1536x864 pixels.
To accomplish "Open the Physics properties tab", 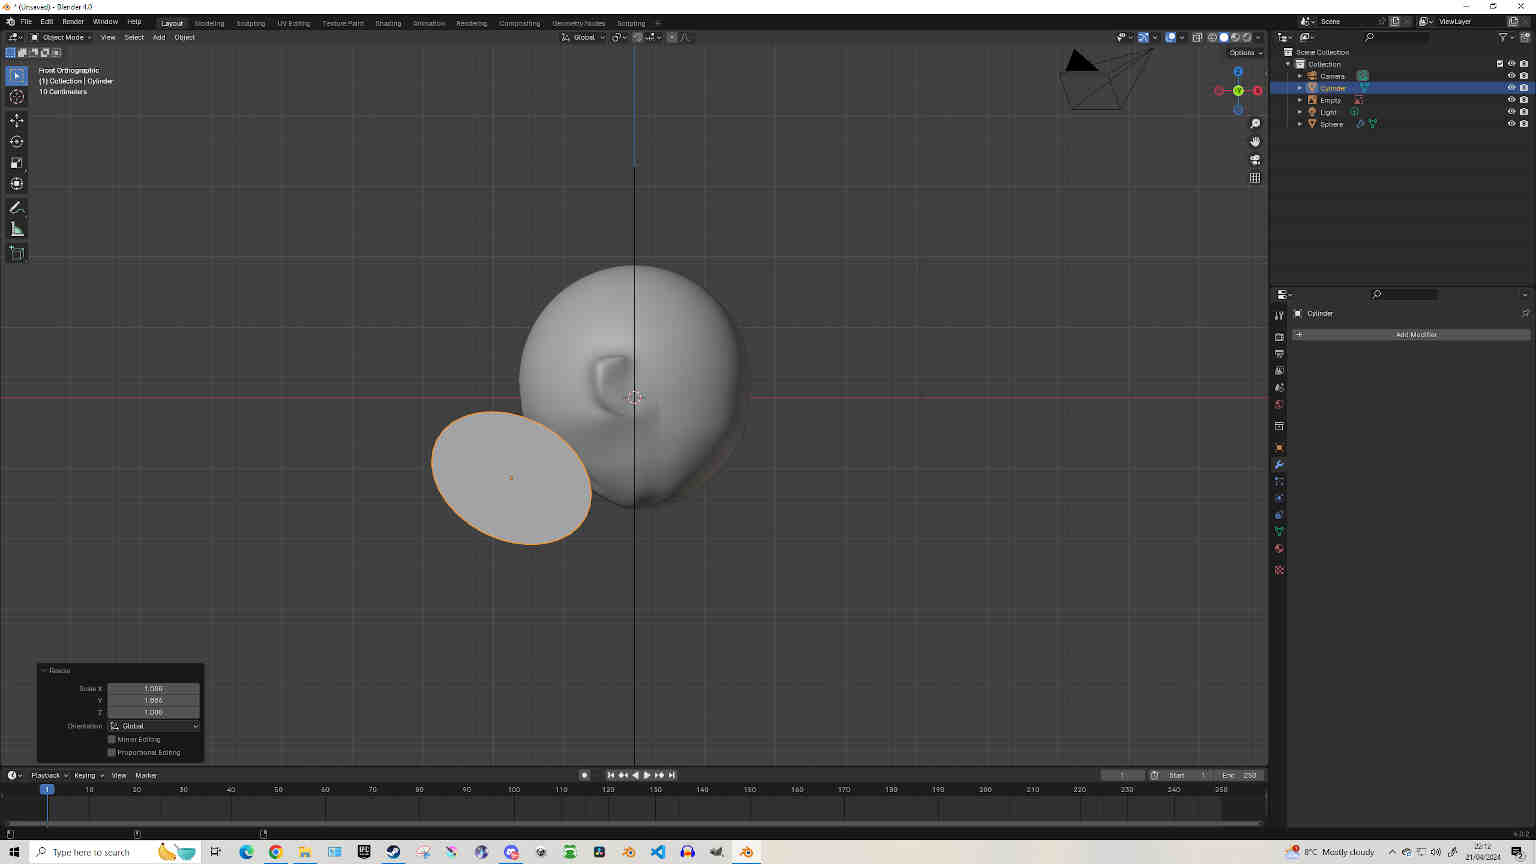I will click(1279, 498).
